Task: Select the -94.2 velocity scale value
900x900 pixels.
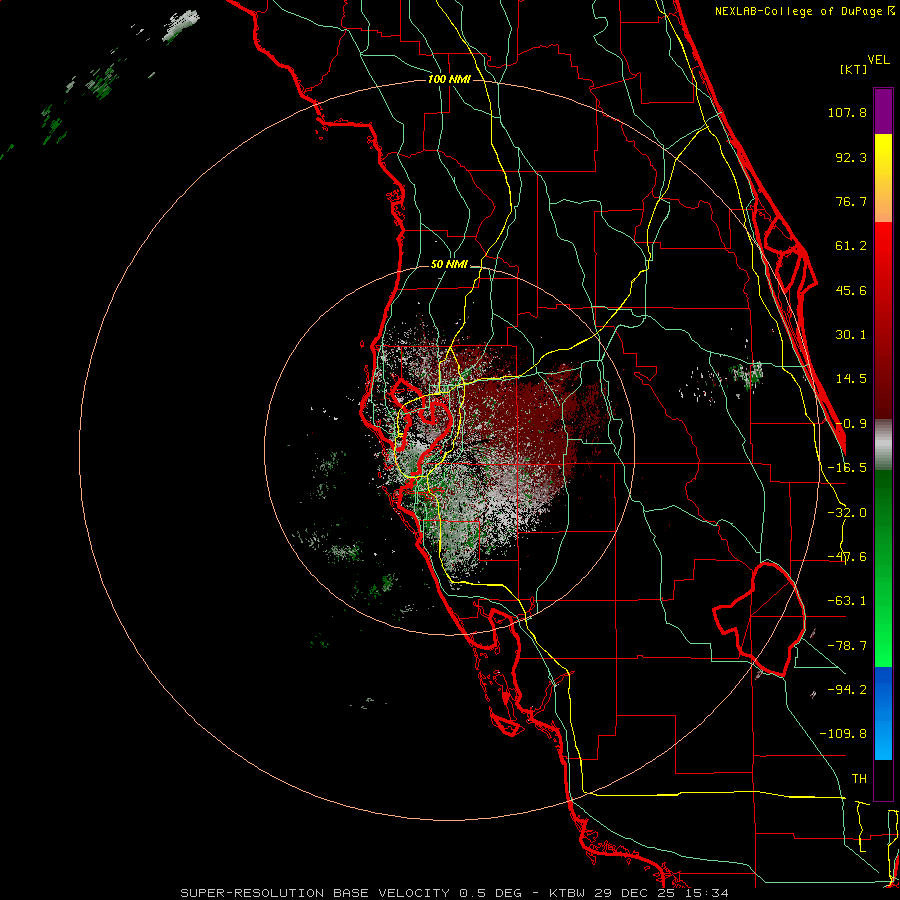Action: tap(847, 689)
